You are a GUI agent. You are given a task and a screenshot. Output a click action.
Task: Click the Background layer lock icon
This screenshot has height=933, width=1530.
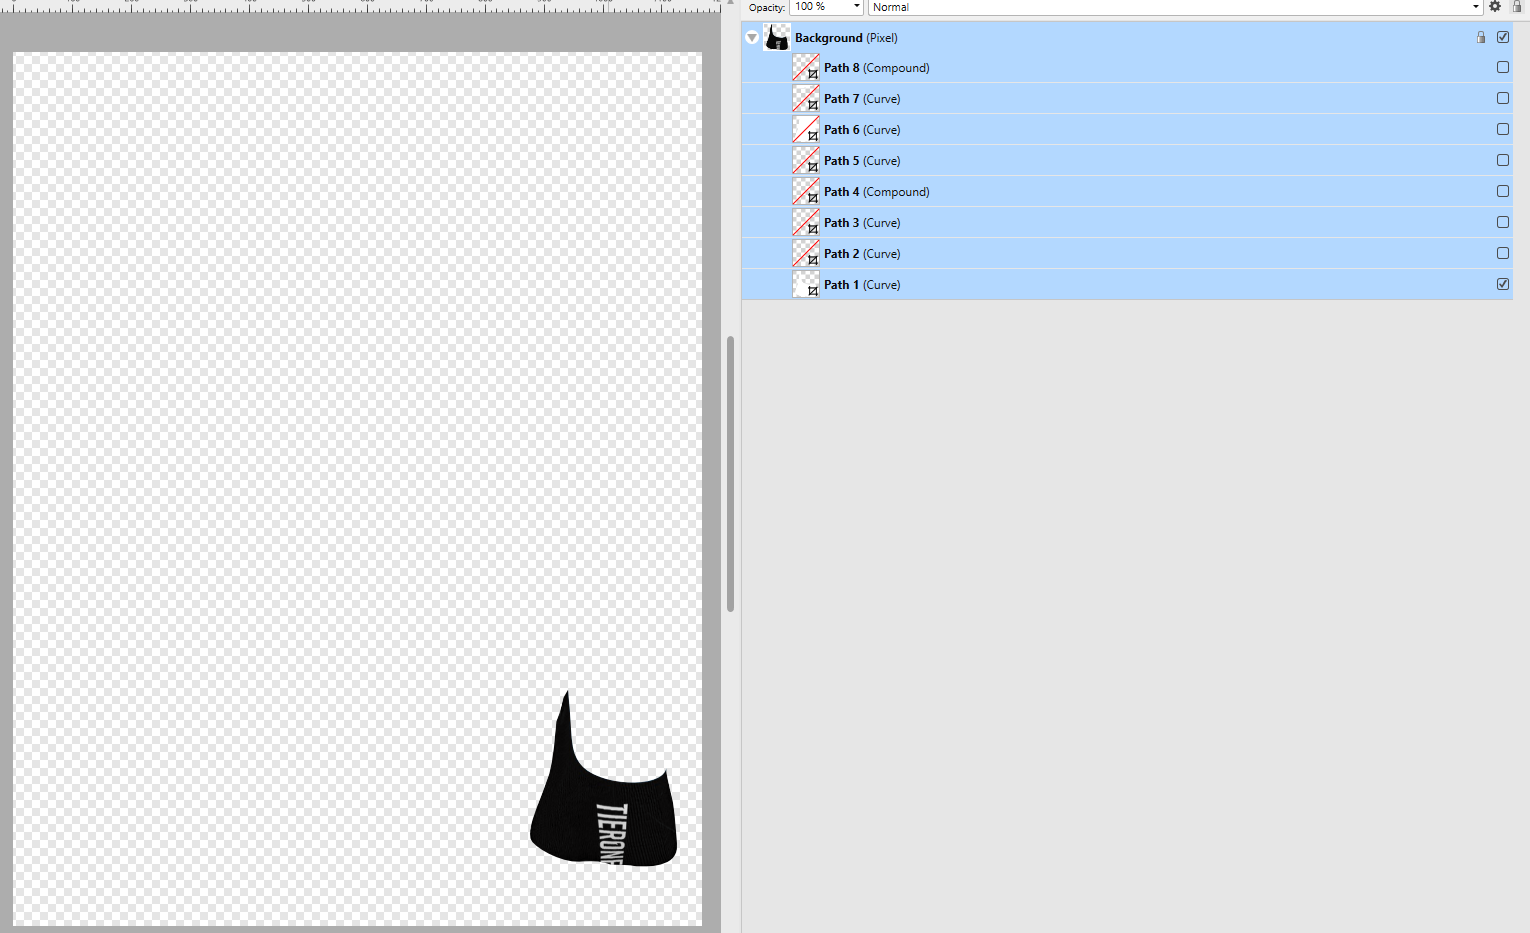pyautogui.click(x=1481, y=37)
